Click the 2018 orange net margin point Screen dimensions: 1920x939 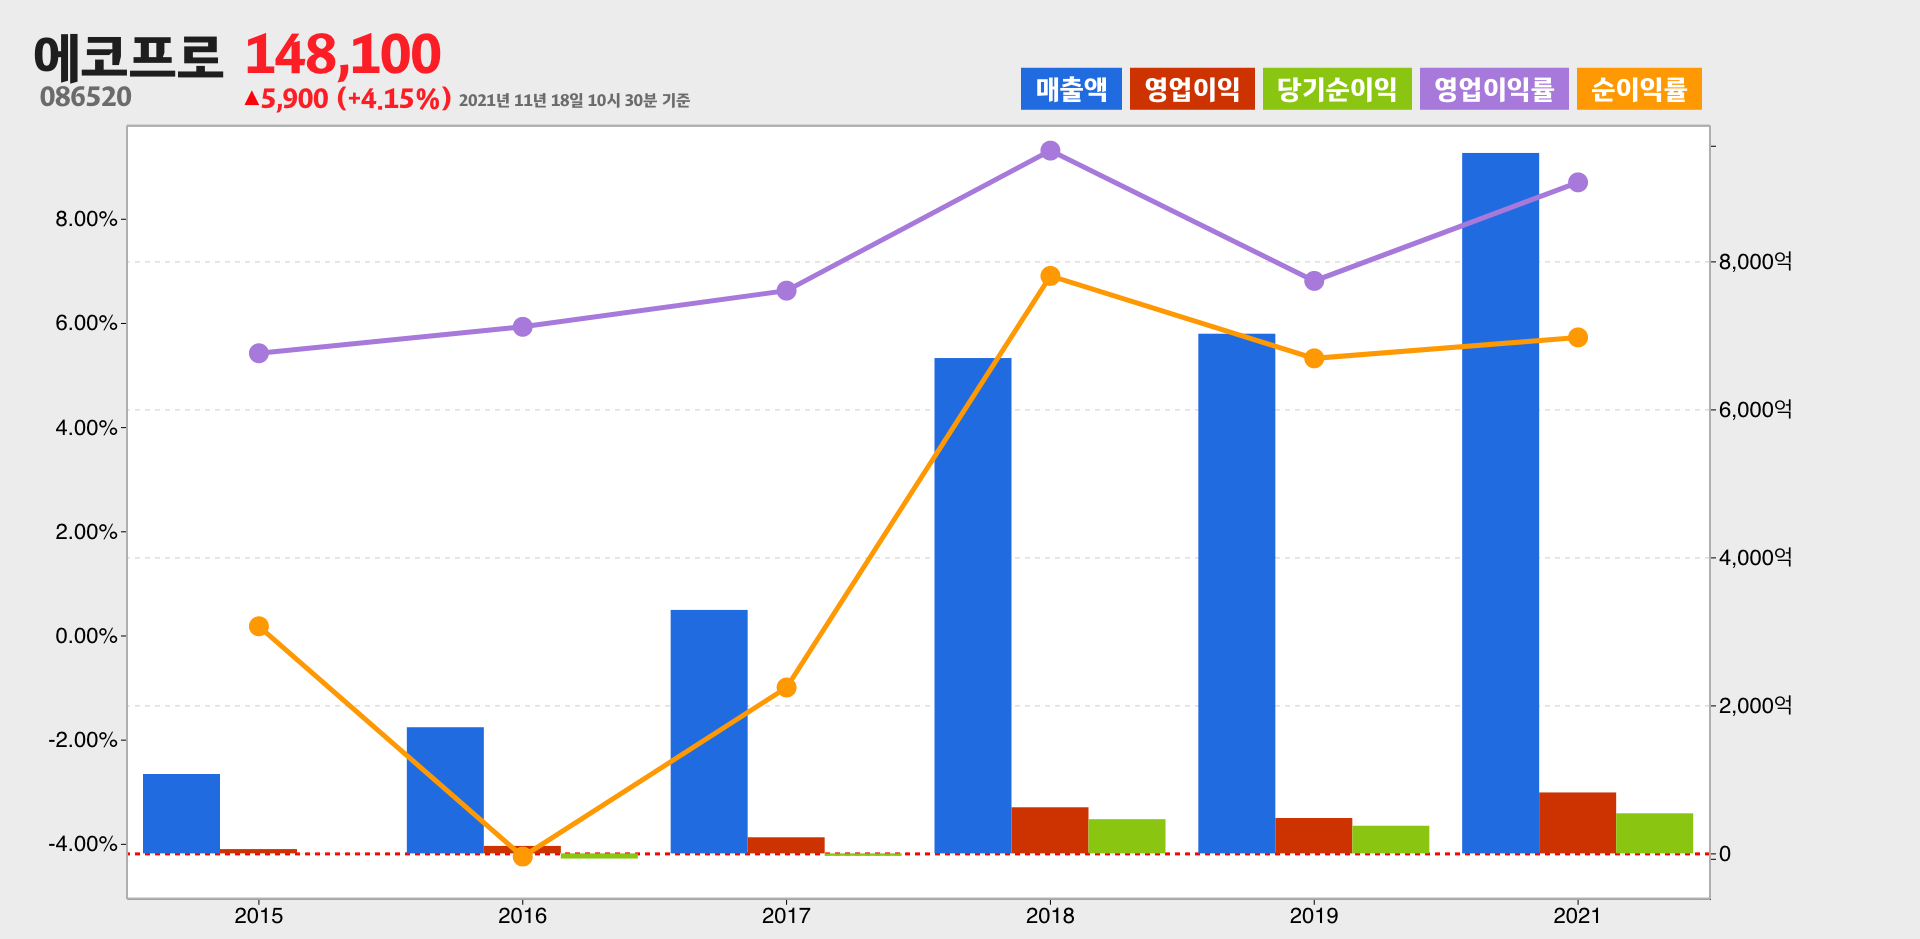tap(1050, 276)
